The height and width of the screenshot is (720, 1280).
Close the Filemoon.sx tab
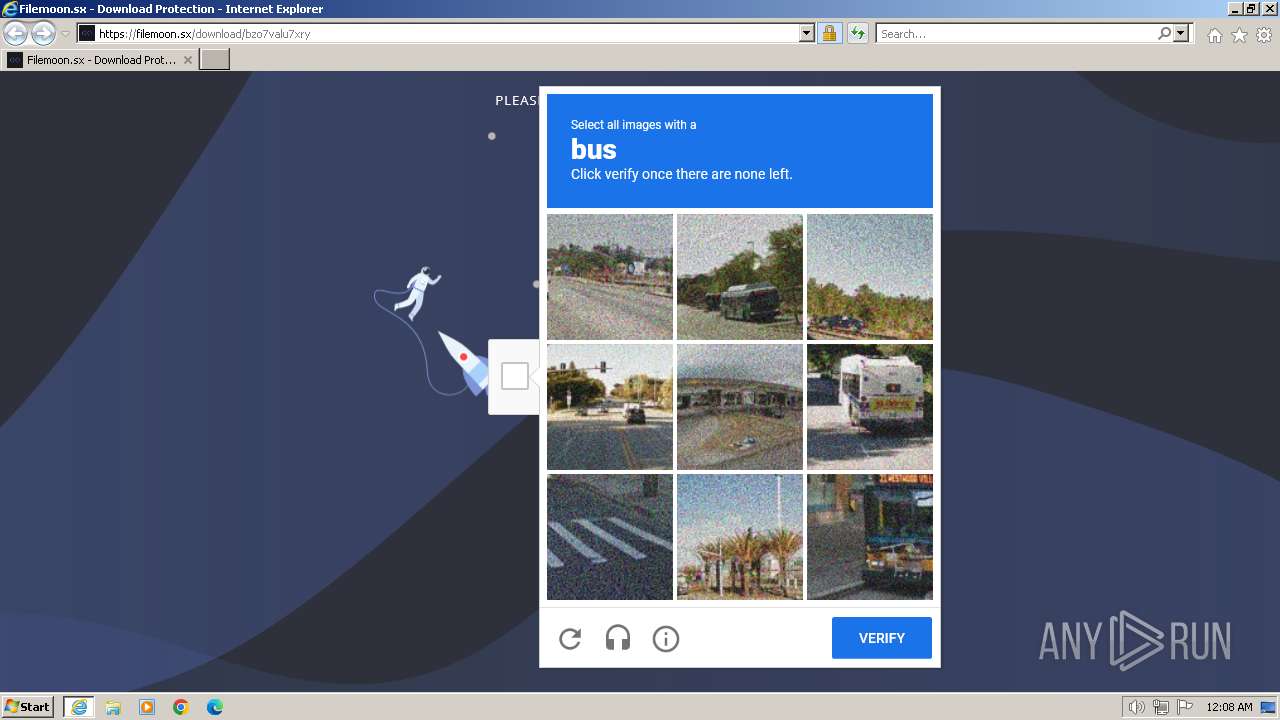click(188, 60)
